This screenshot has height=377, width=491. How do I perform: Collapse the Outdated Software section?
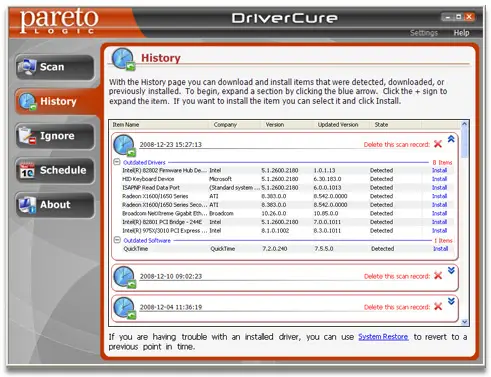[x=117, y=240]
